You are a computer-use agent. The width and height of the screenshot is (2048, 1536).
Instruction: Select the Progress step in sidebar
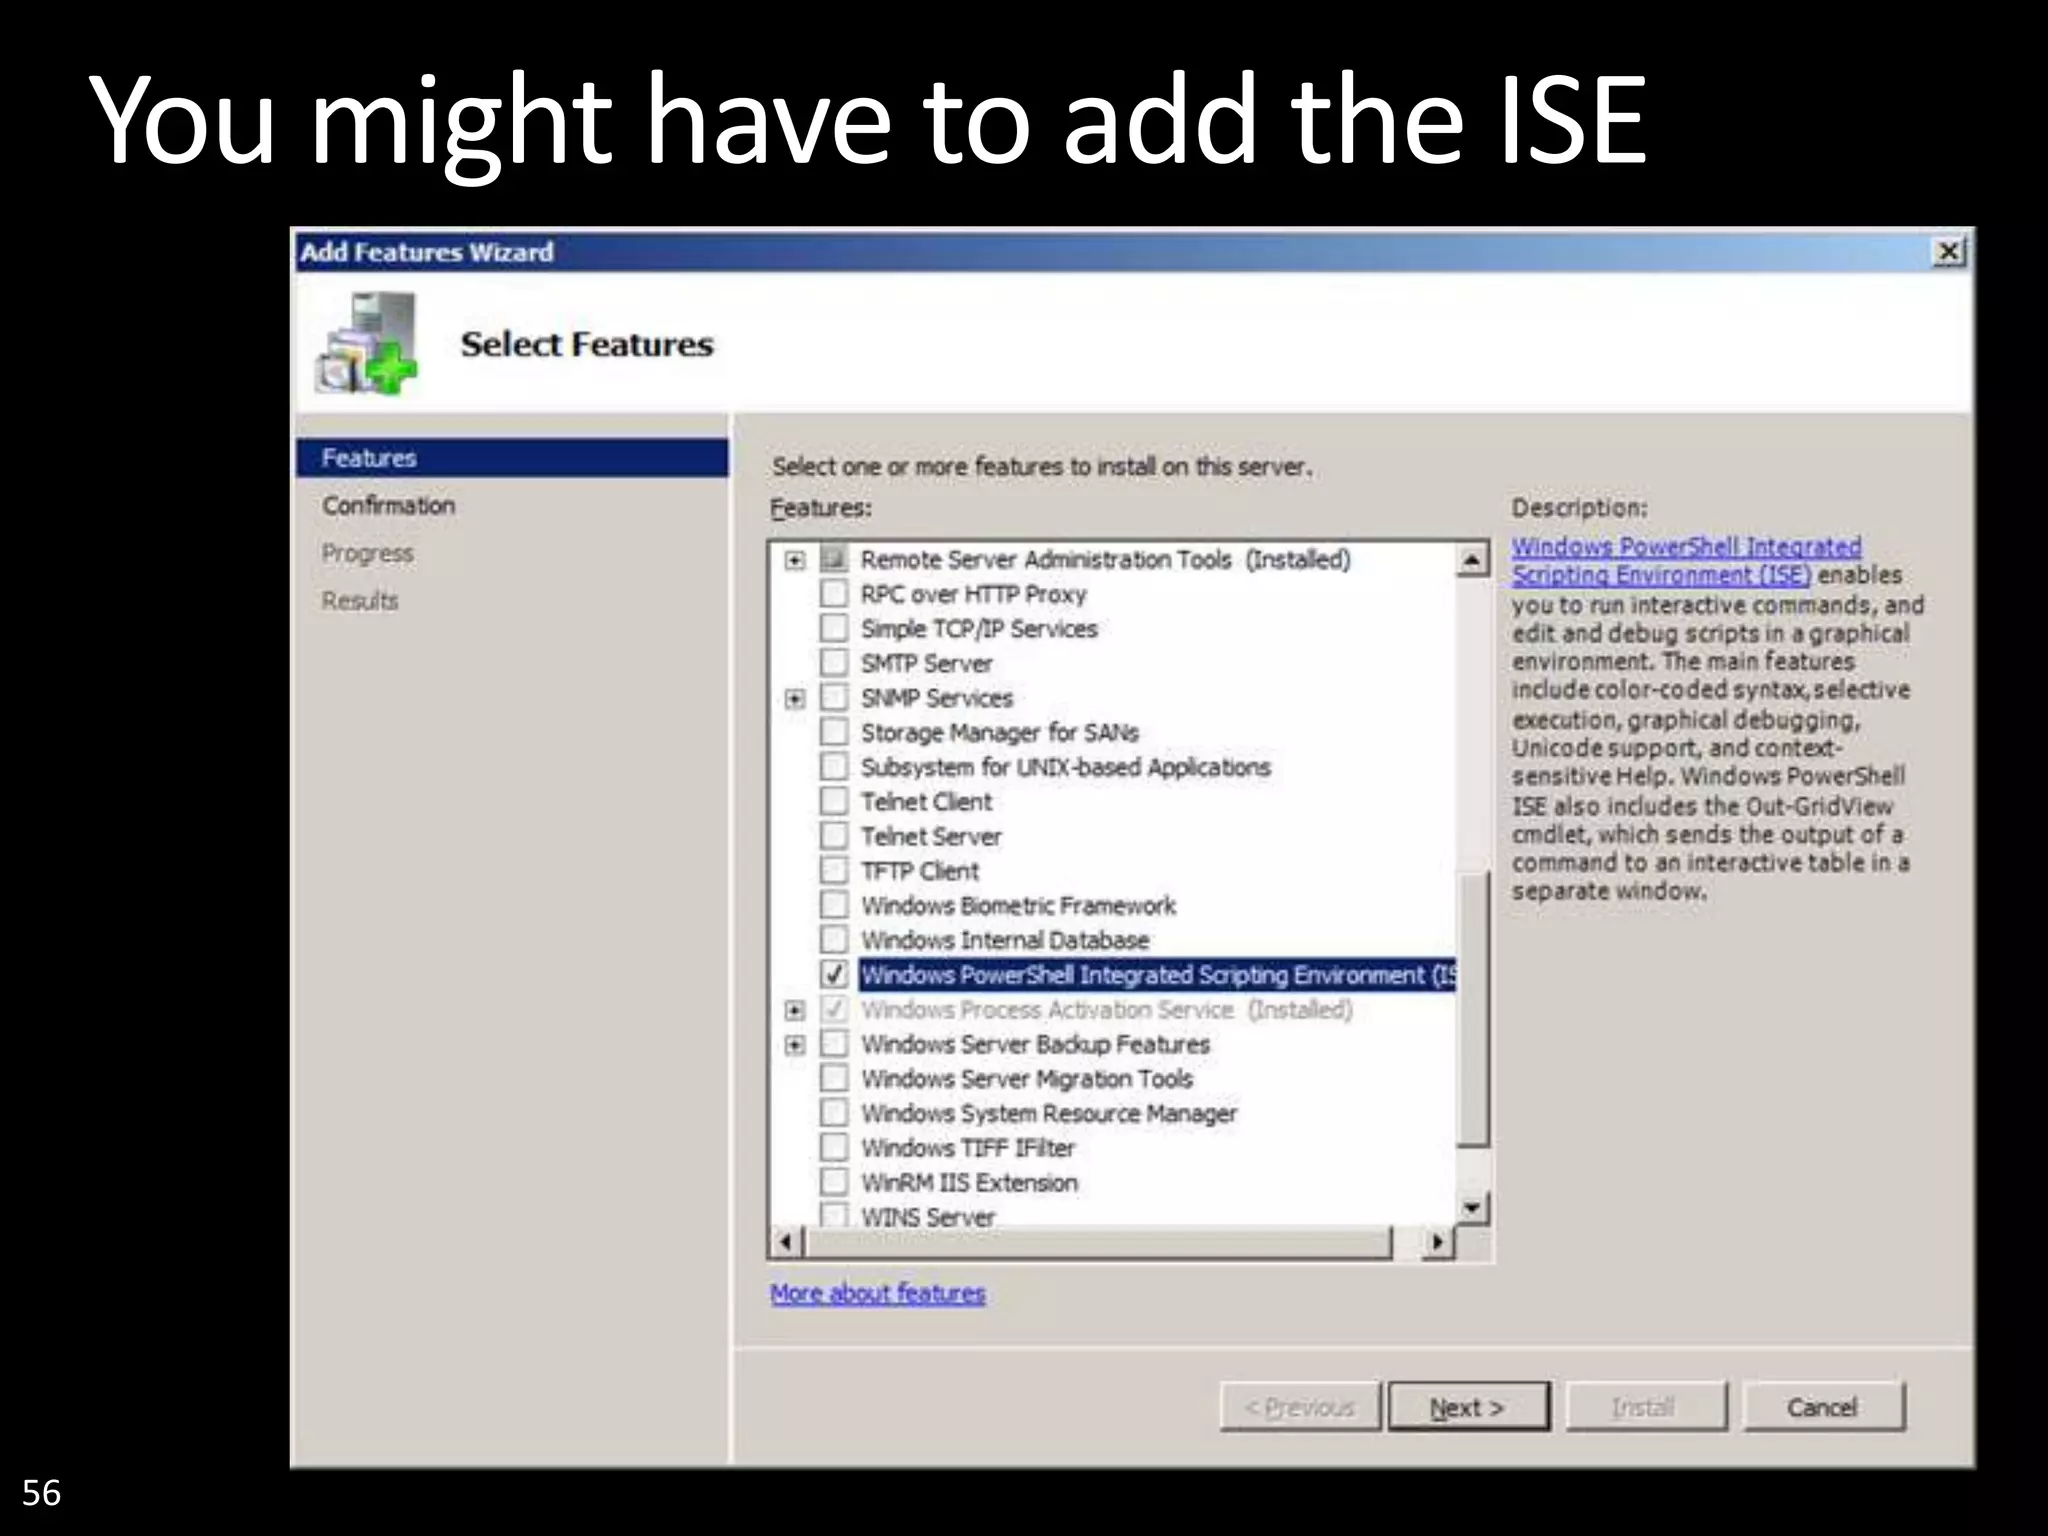(367, 553)
